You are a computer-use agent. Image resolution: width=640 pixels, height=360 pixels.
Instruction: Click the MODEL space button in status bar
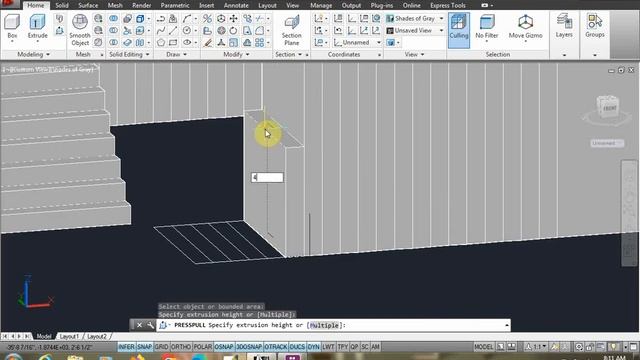pos(484,347)
